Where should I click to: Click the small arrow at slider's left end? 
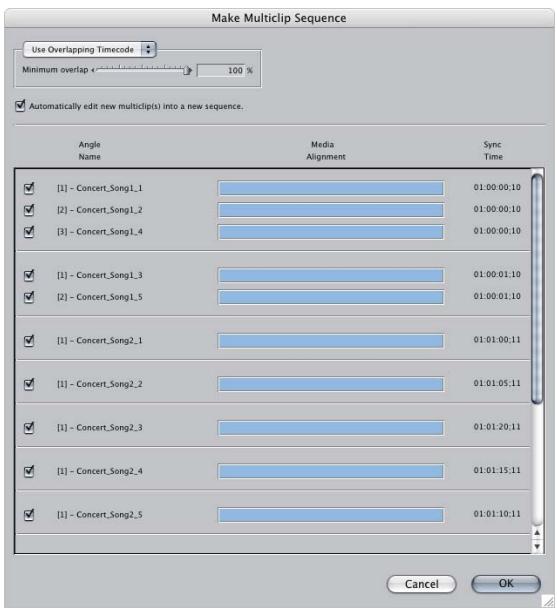pos(93,70)
